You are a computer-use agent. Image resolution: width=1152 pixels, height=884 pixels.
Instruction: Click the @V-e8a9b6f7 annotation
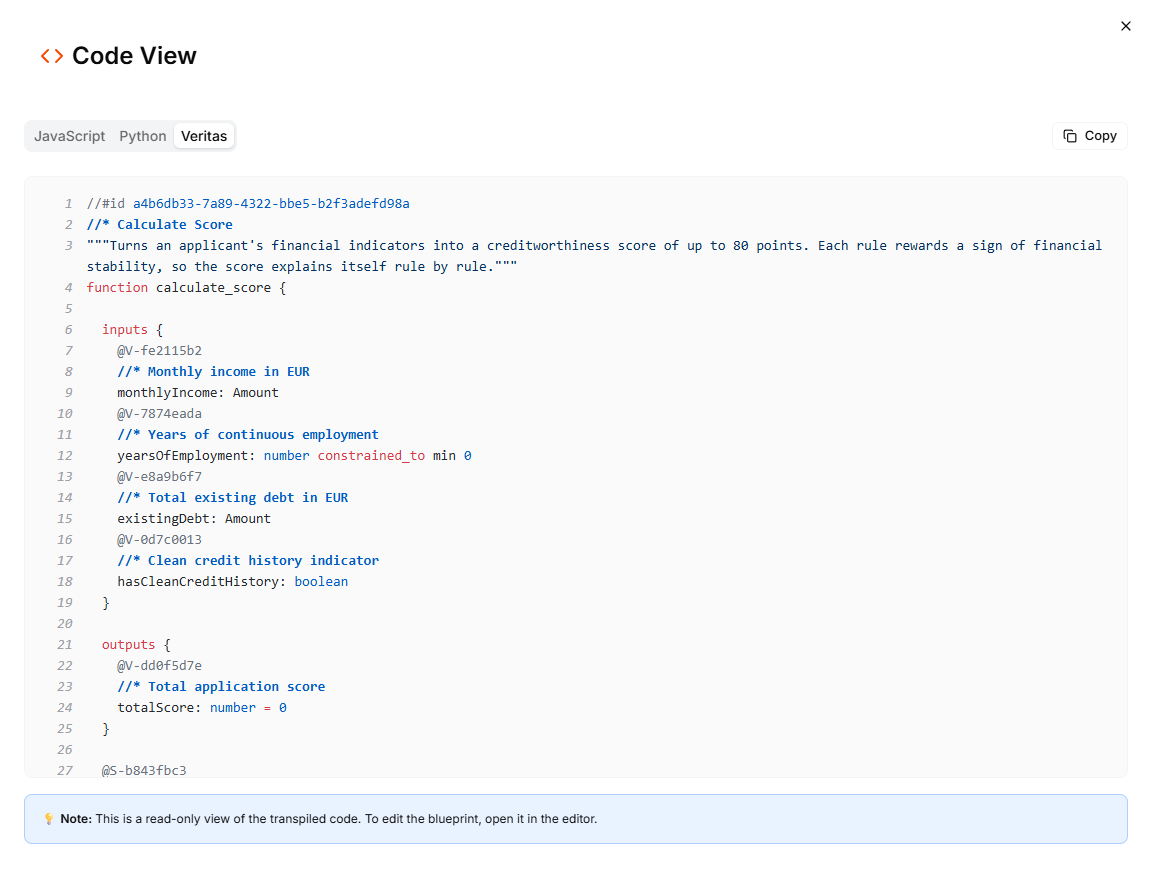point(159,476)
